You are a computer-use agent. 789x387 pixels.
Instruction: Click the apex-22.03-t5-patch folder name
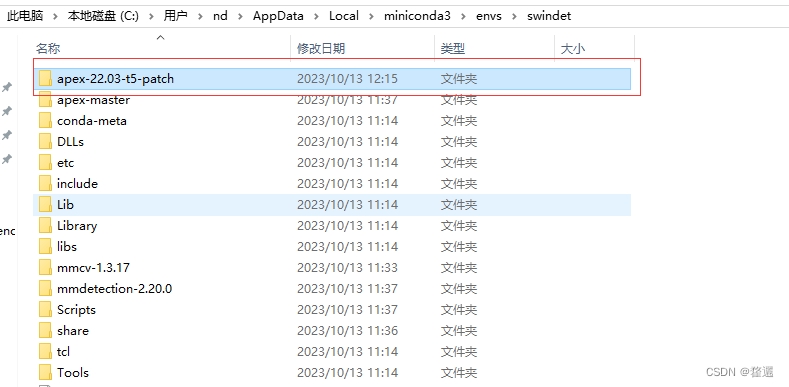point(115,79)
